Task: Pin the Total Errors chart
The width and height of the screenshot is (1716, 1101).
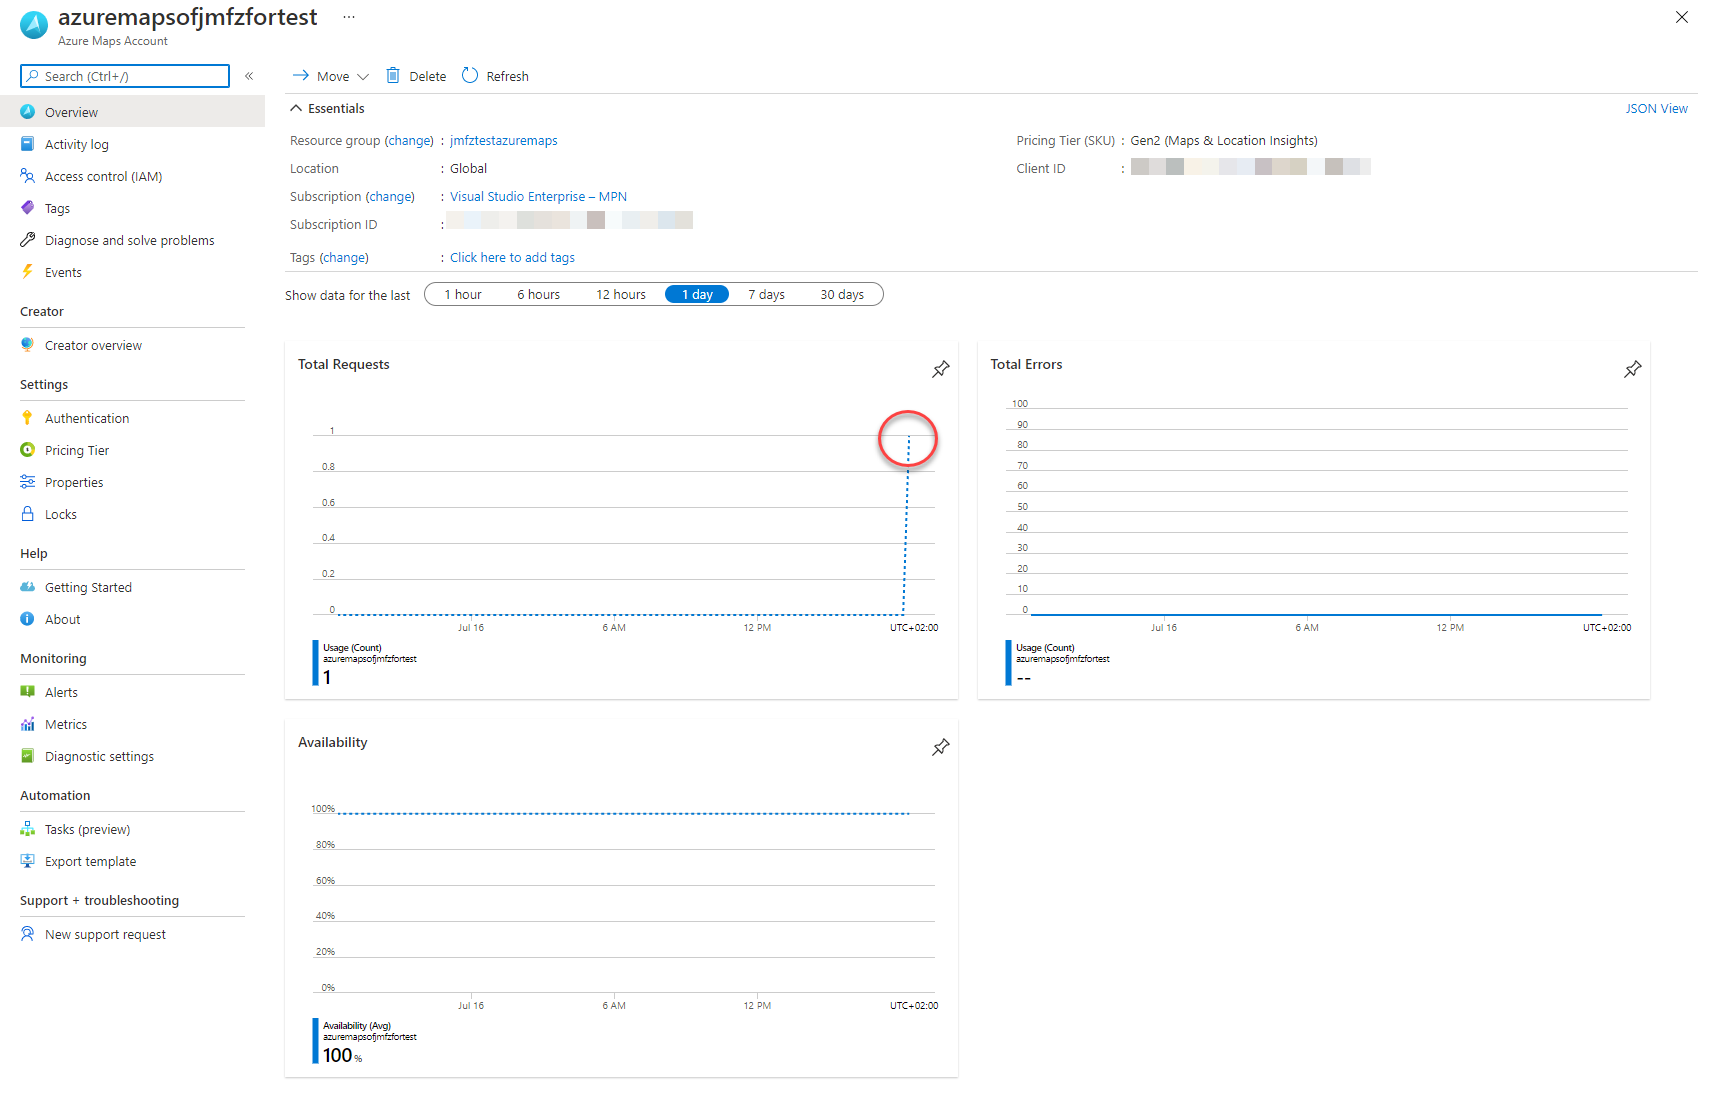Action: (x=1633, y=369)
